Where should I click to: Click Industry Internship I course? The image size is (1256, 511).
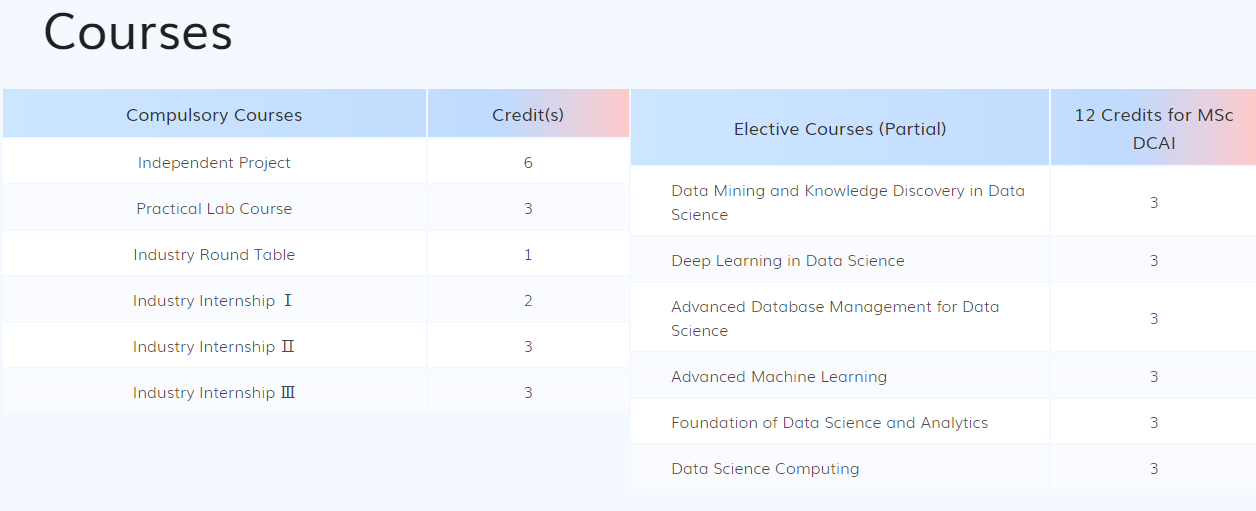(214, 300)
